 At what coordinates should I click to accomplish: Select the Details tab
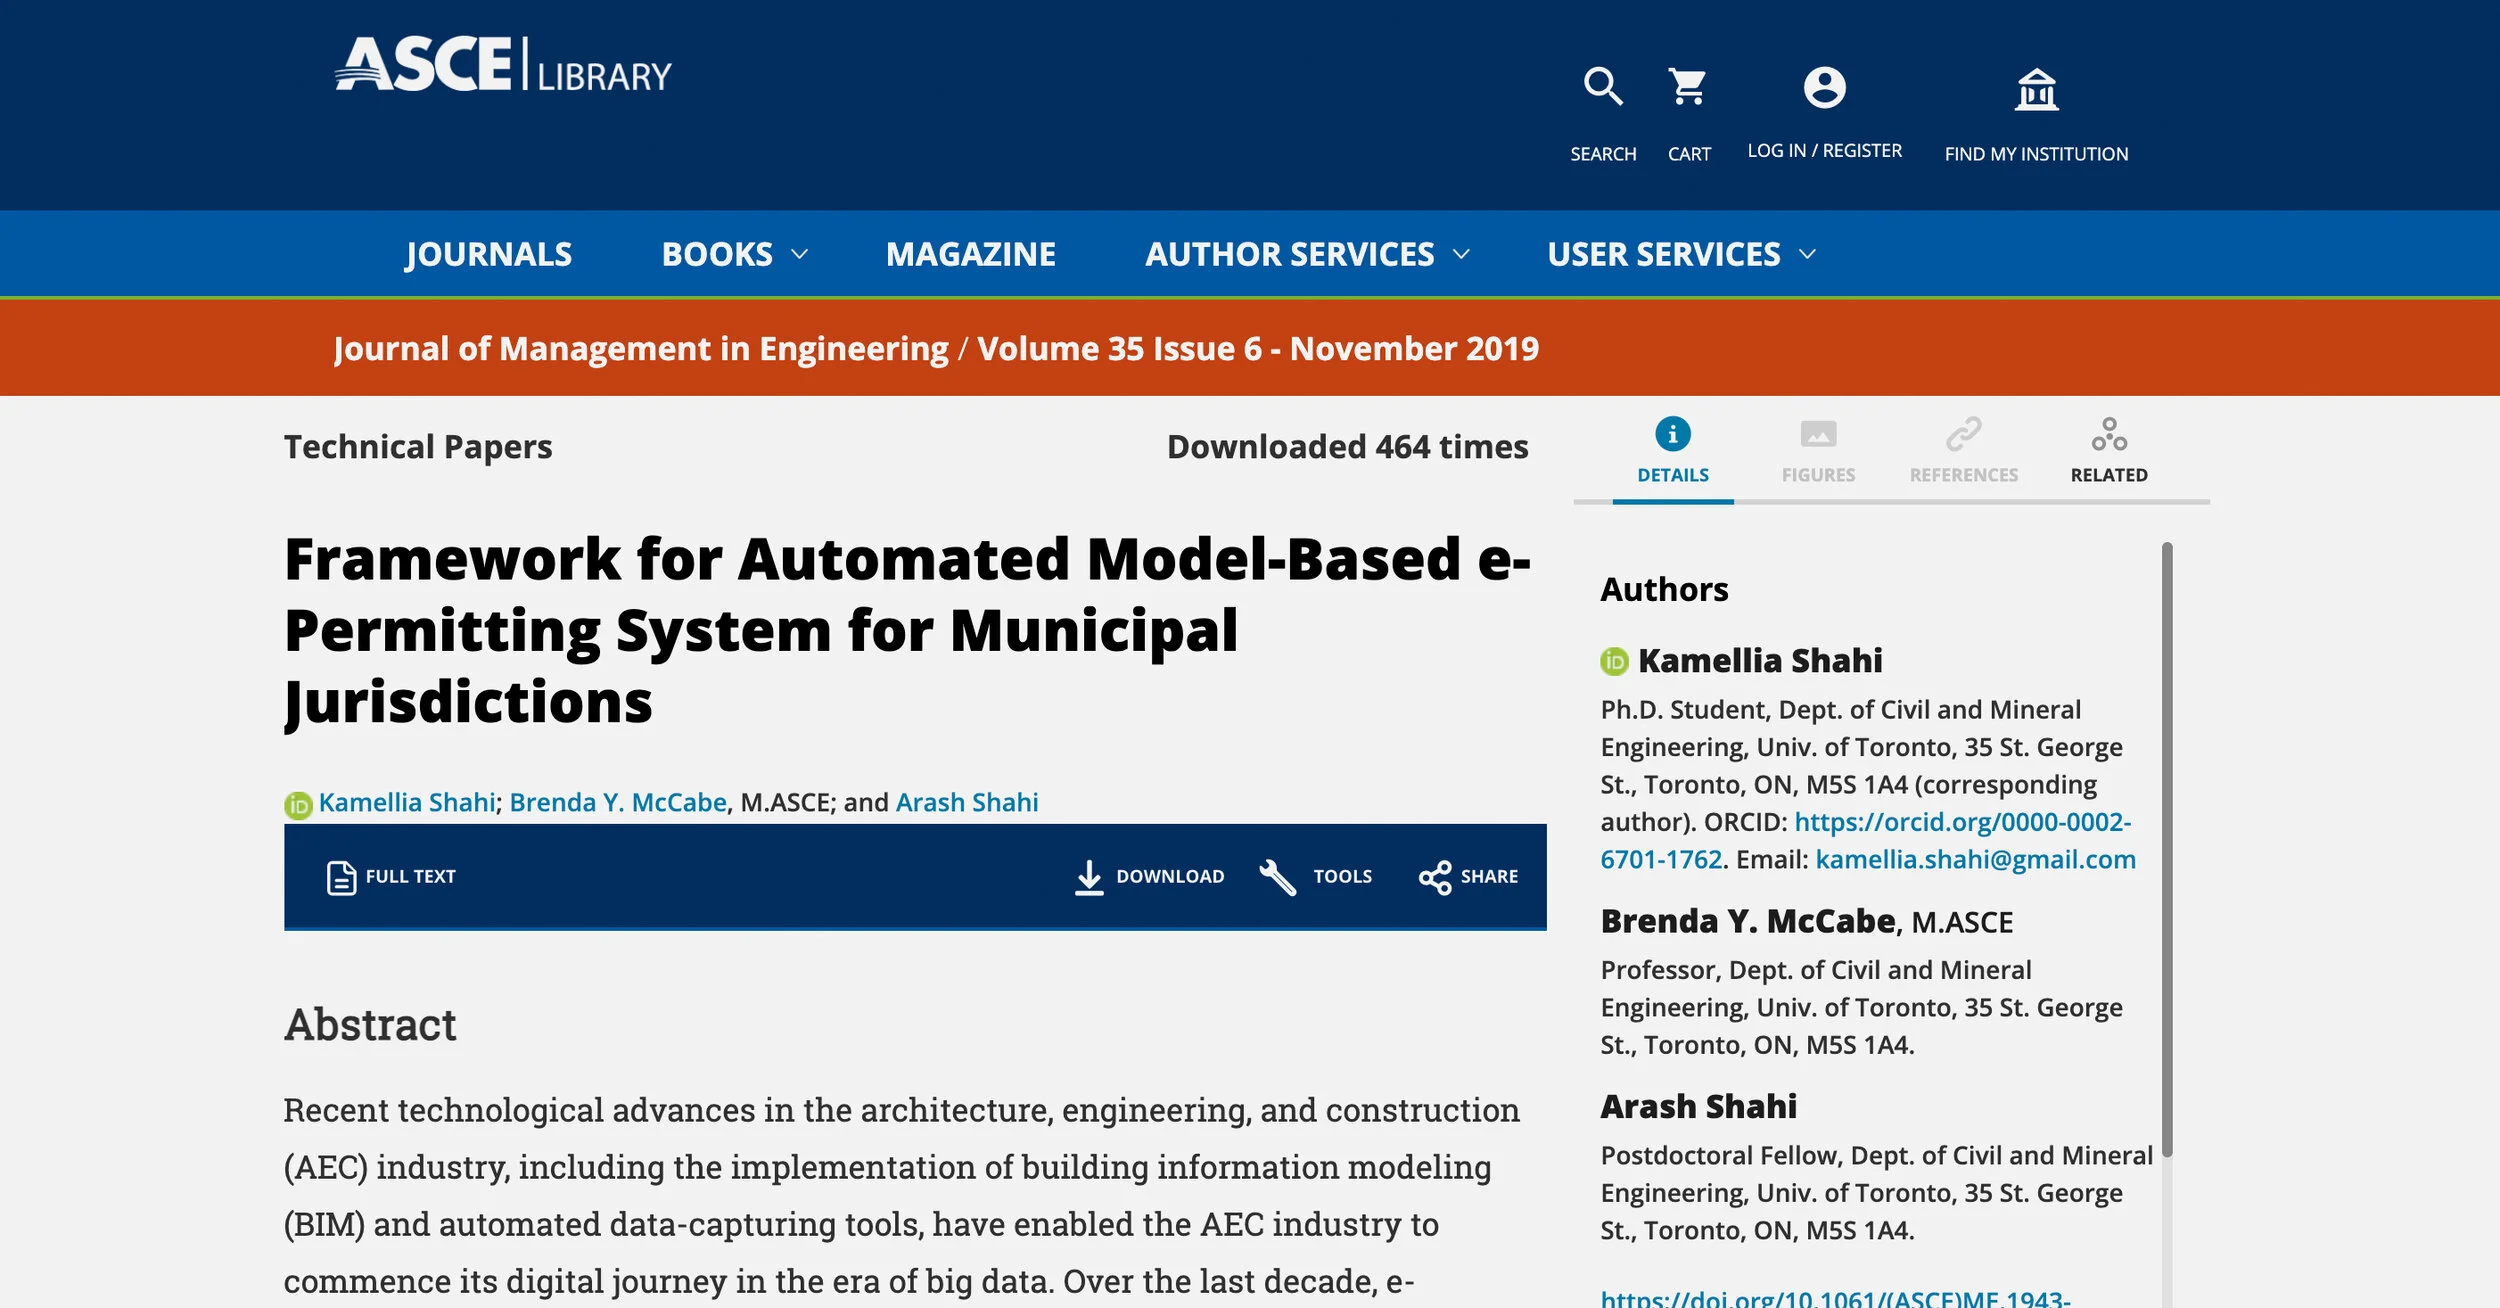click(1672, 450)
